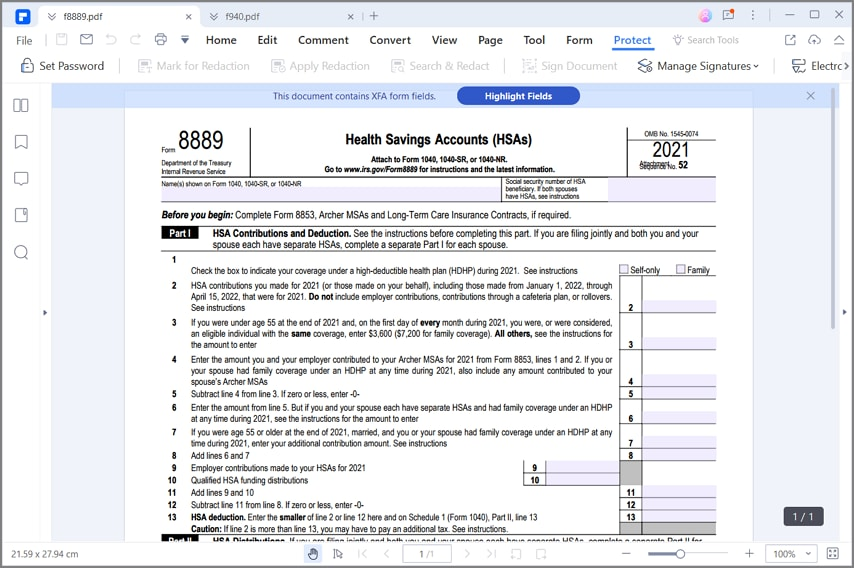Adjust the zoom slider handle

click(680, 553)
